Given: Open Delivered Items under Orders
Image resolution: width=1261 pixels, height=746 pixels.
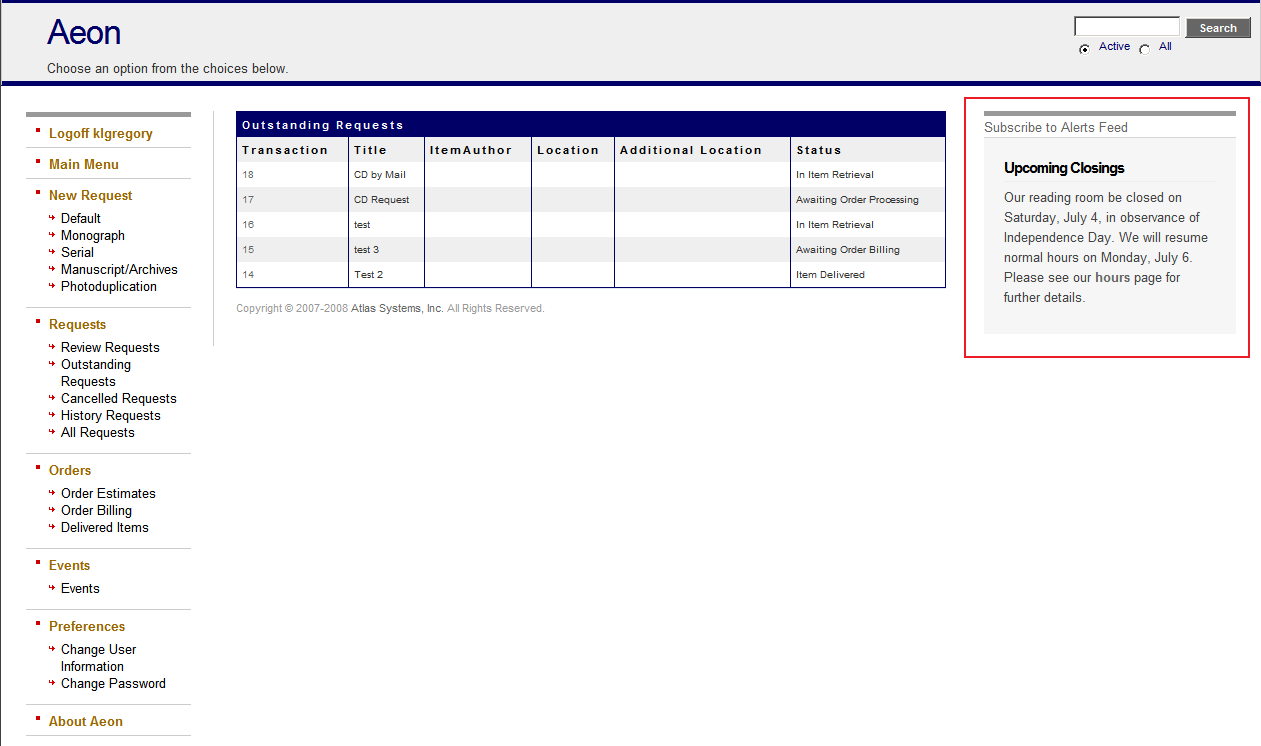Looking at the screenshot, I should (x=104, y=527).
